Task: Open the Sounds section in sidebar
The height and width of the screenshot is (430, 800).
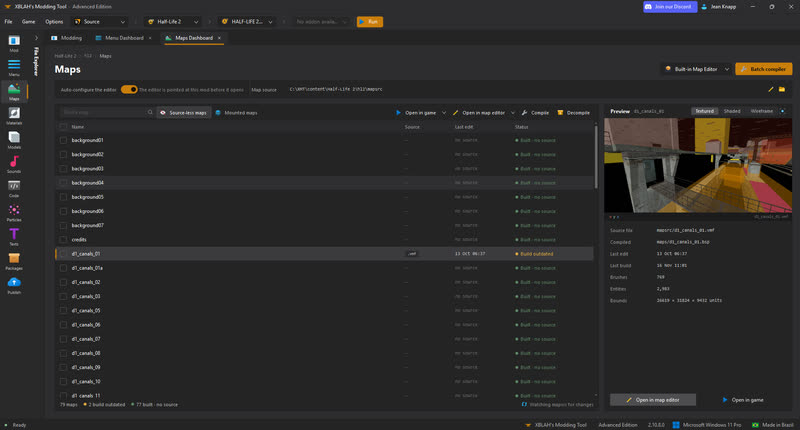Action: (x=14, y=164)
